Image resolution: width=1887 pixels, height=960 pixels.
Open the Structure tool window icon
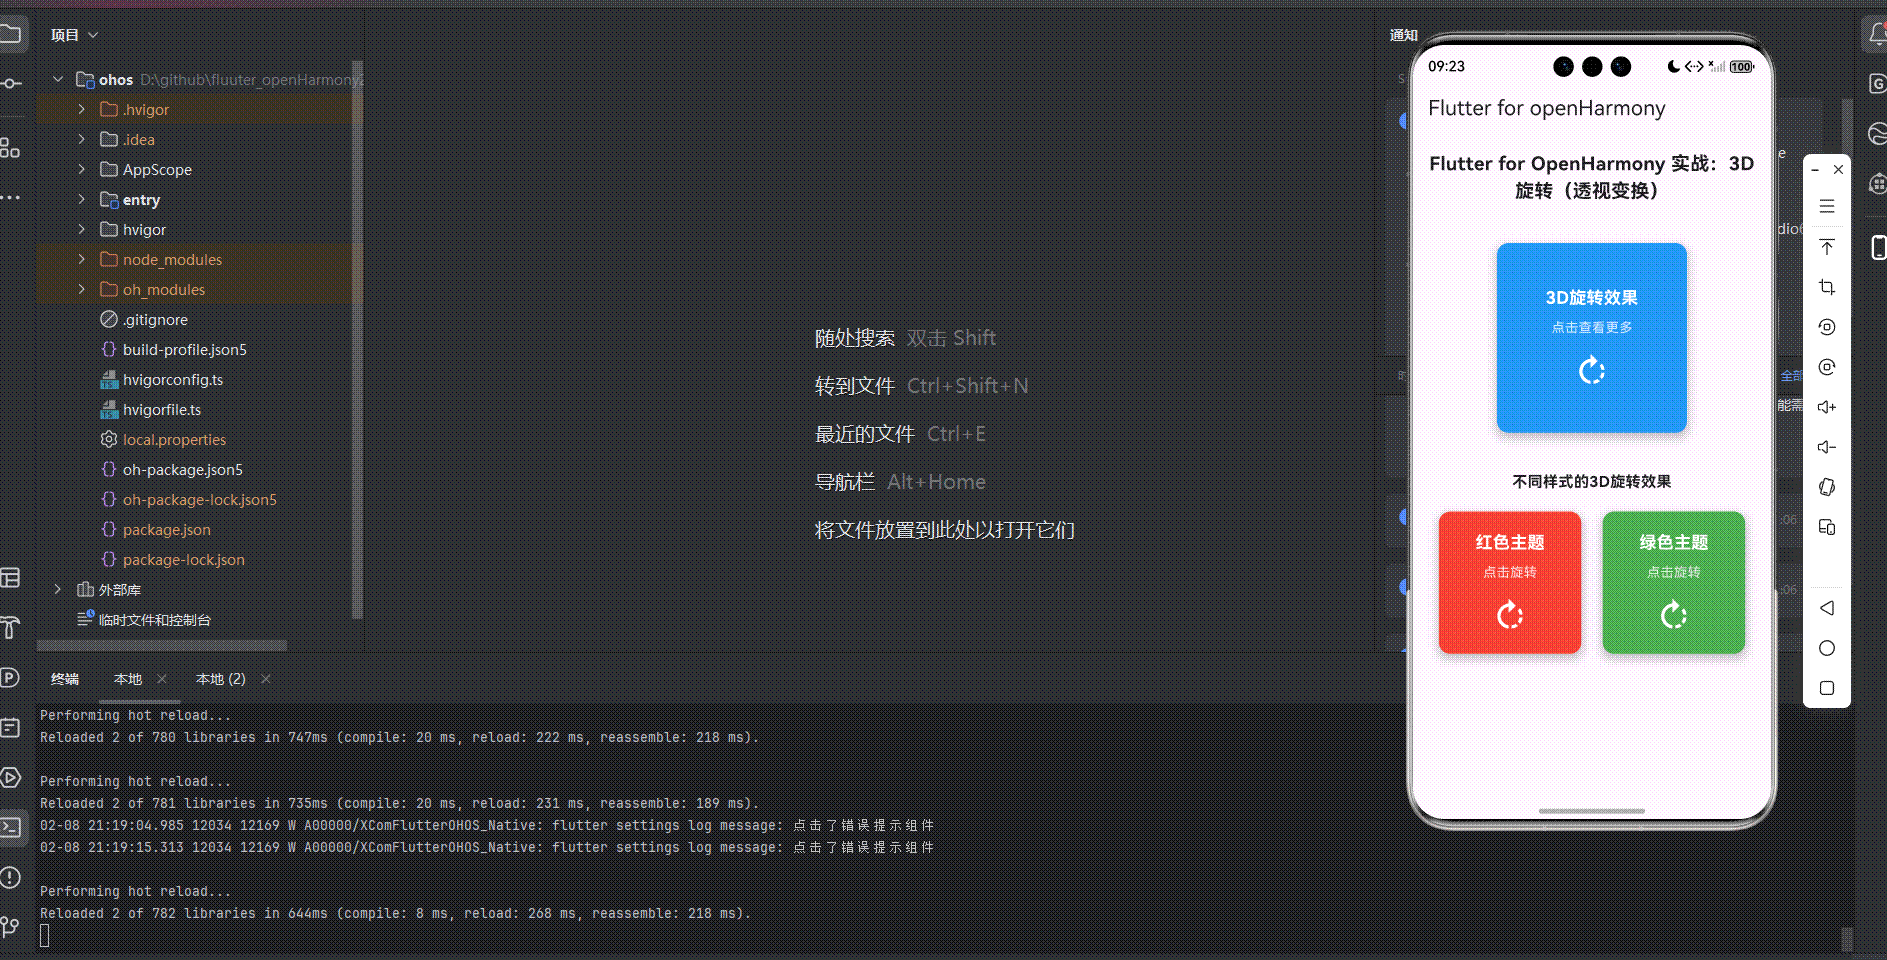10,148
